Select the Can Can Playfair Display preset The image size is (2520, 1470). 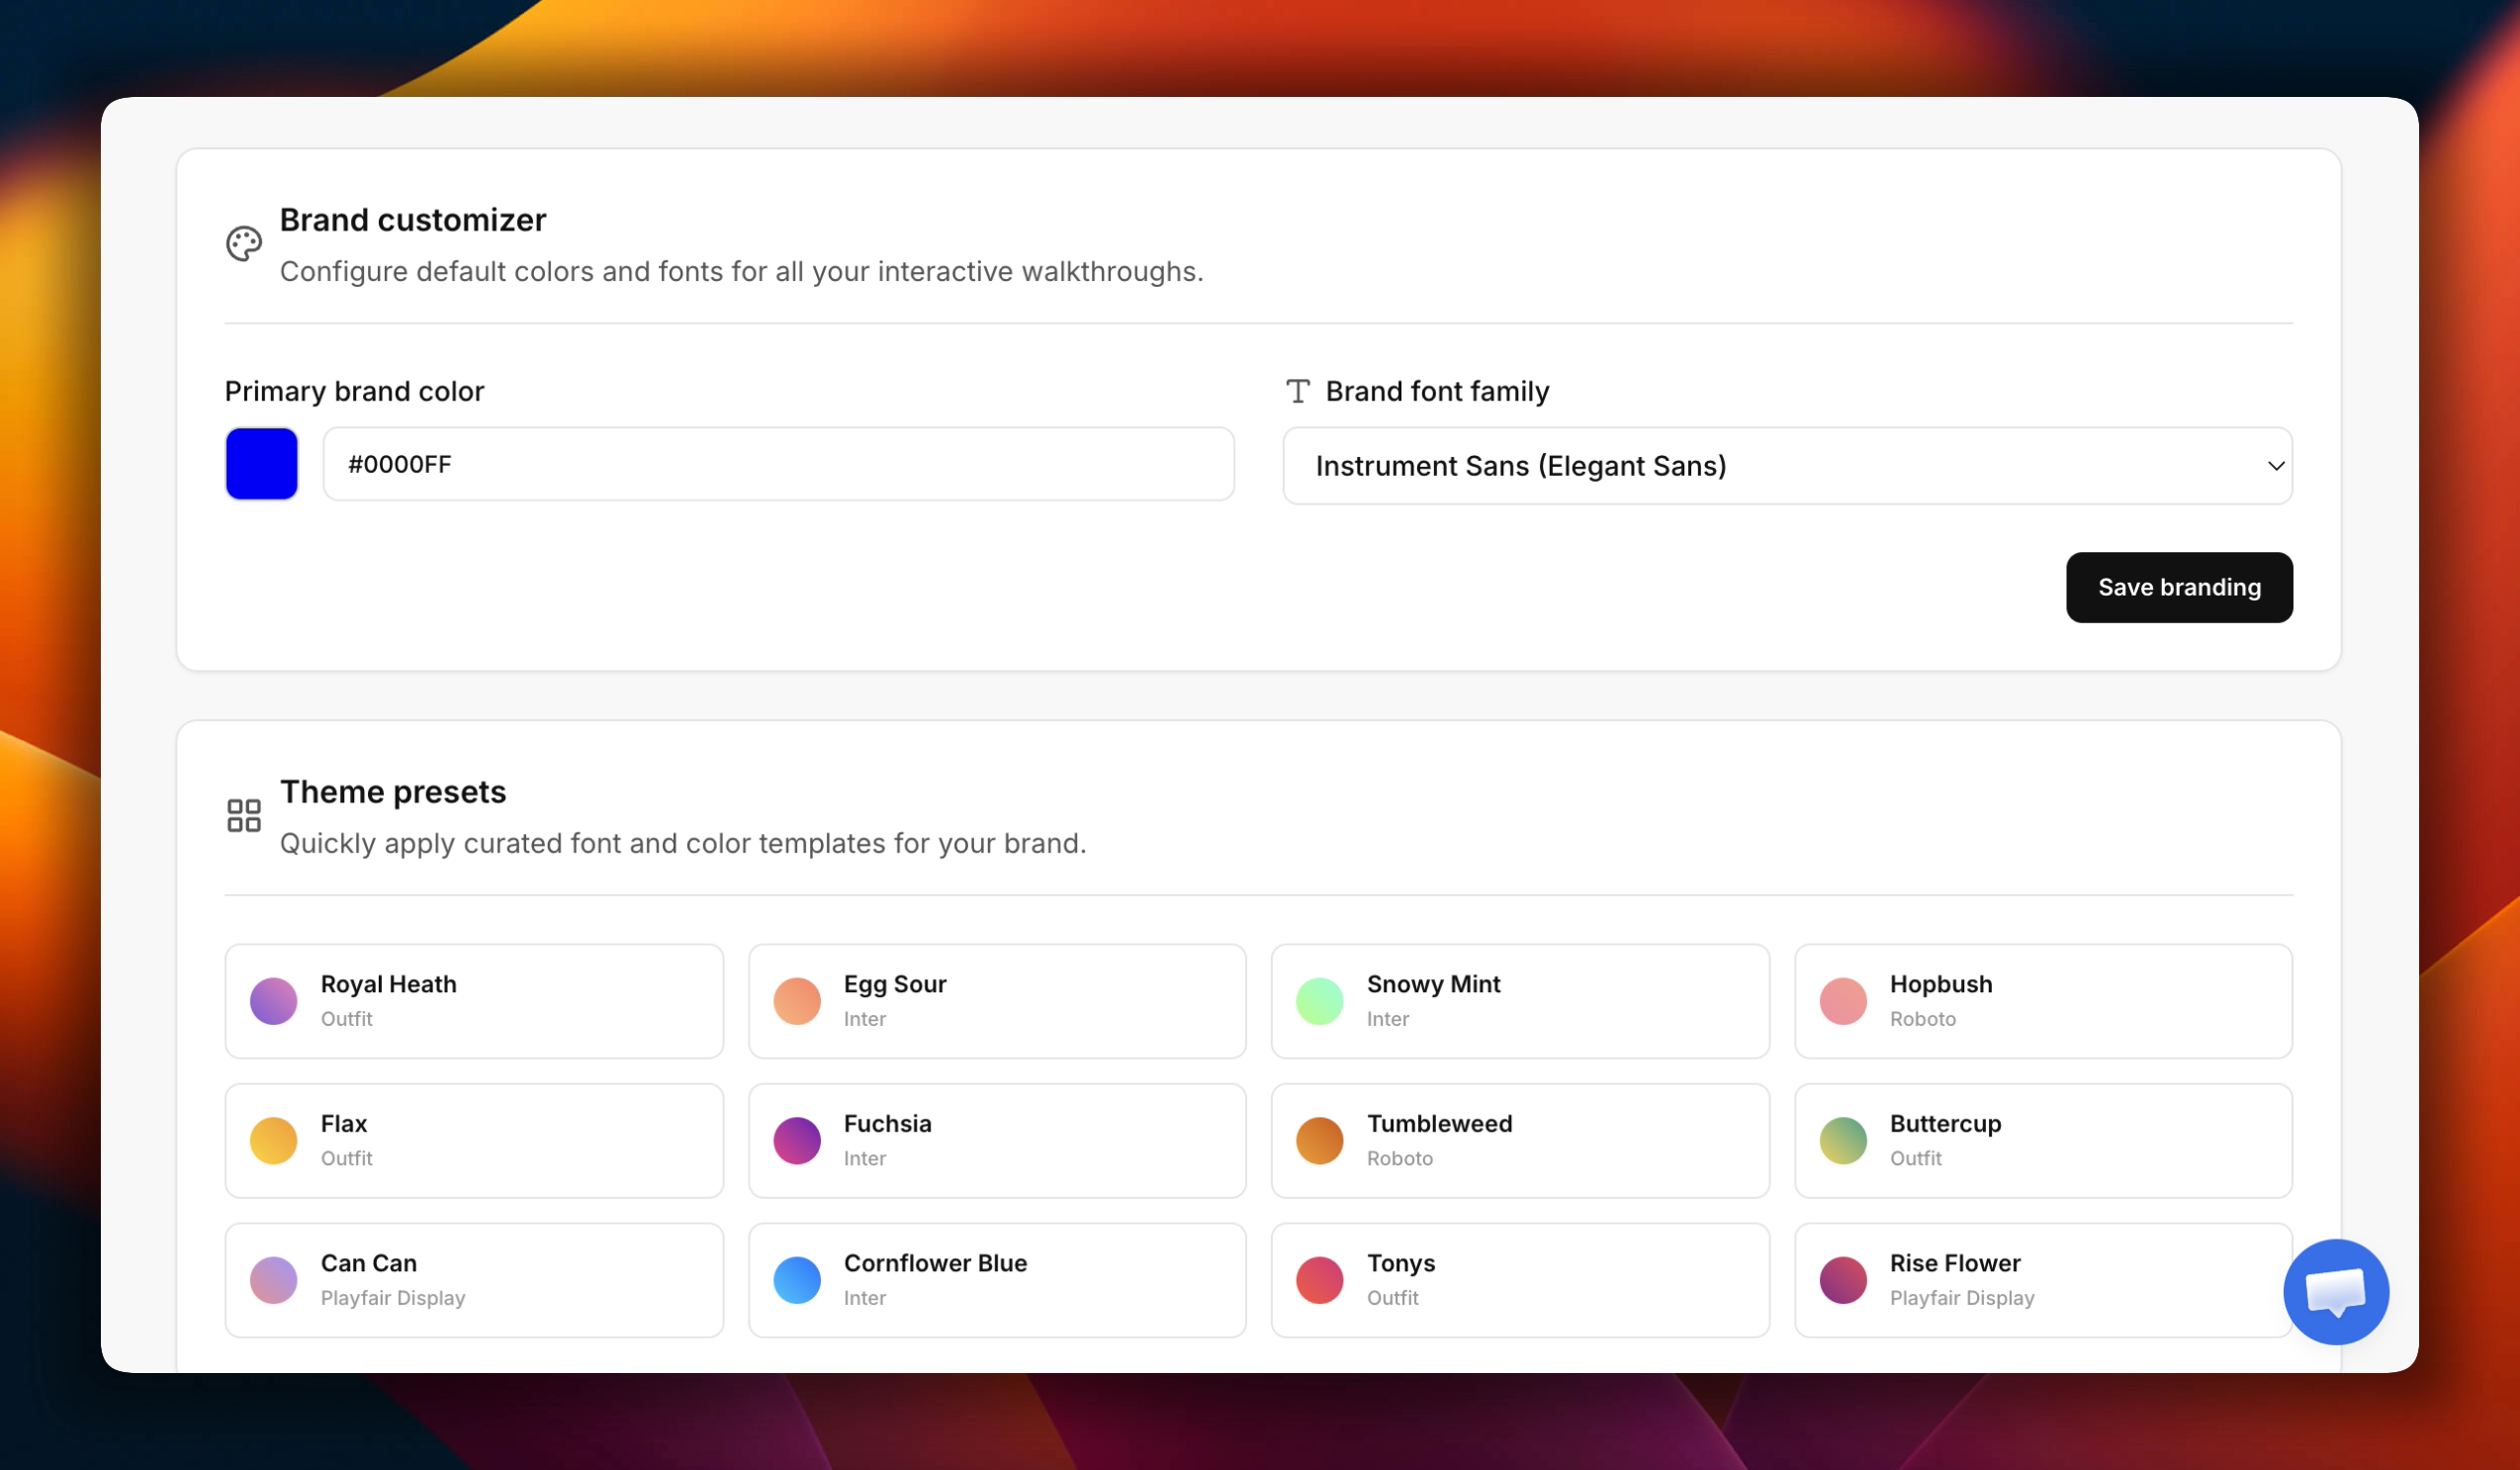point(474,1280)
